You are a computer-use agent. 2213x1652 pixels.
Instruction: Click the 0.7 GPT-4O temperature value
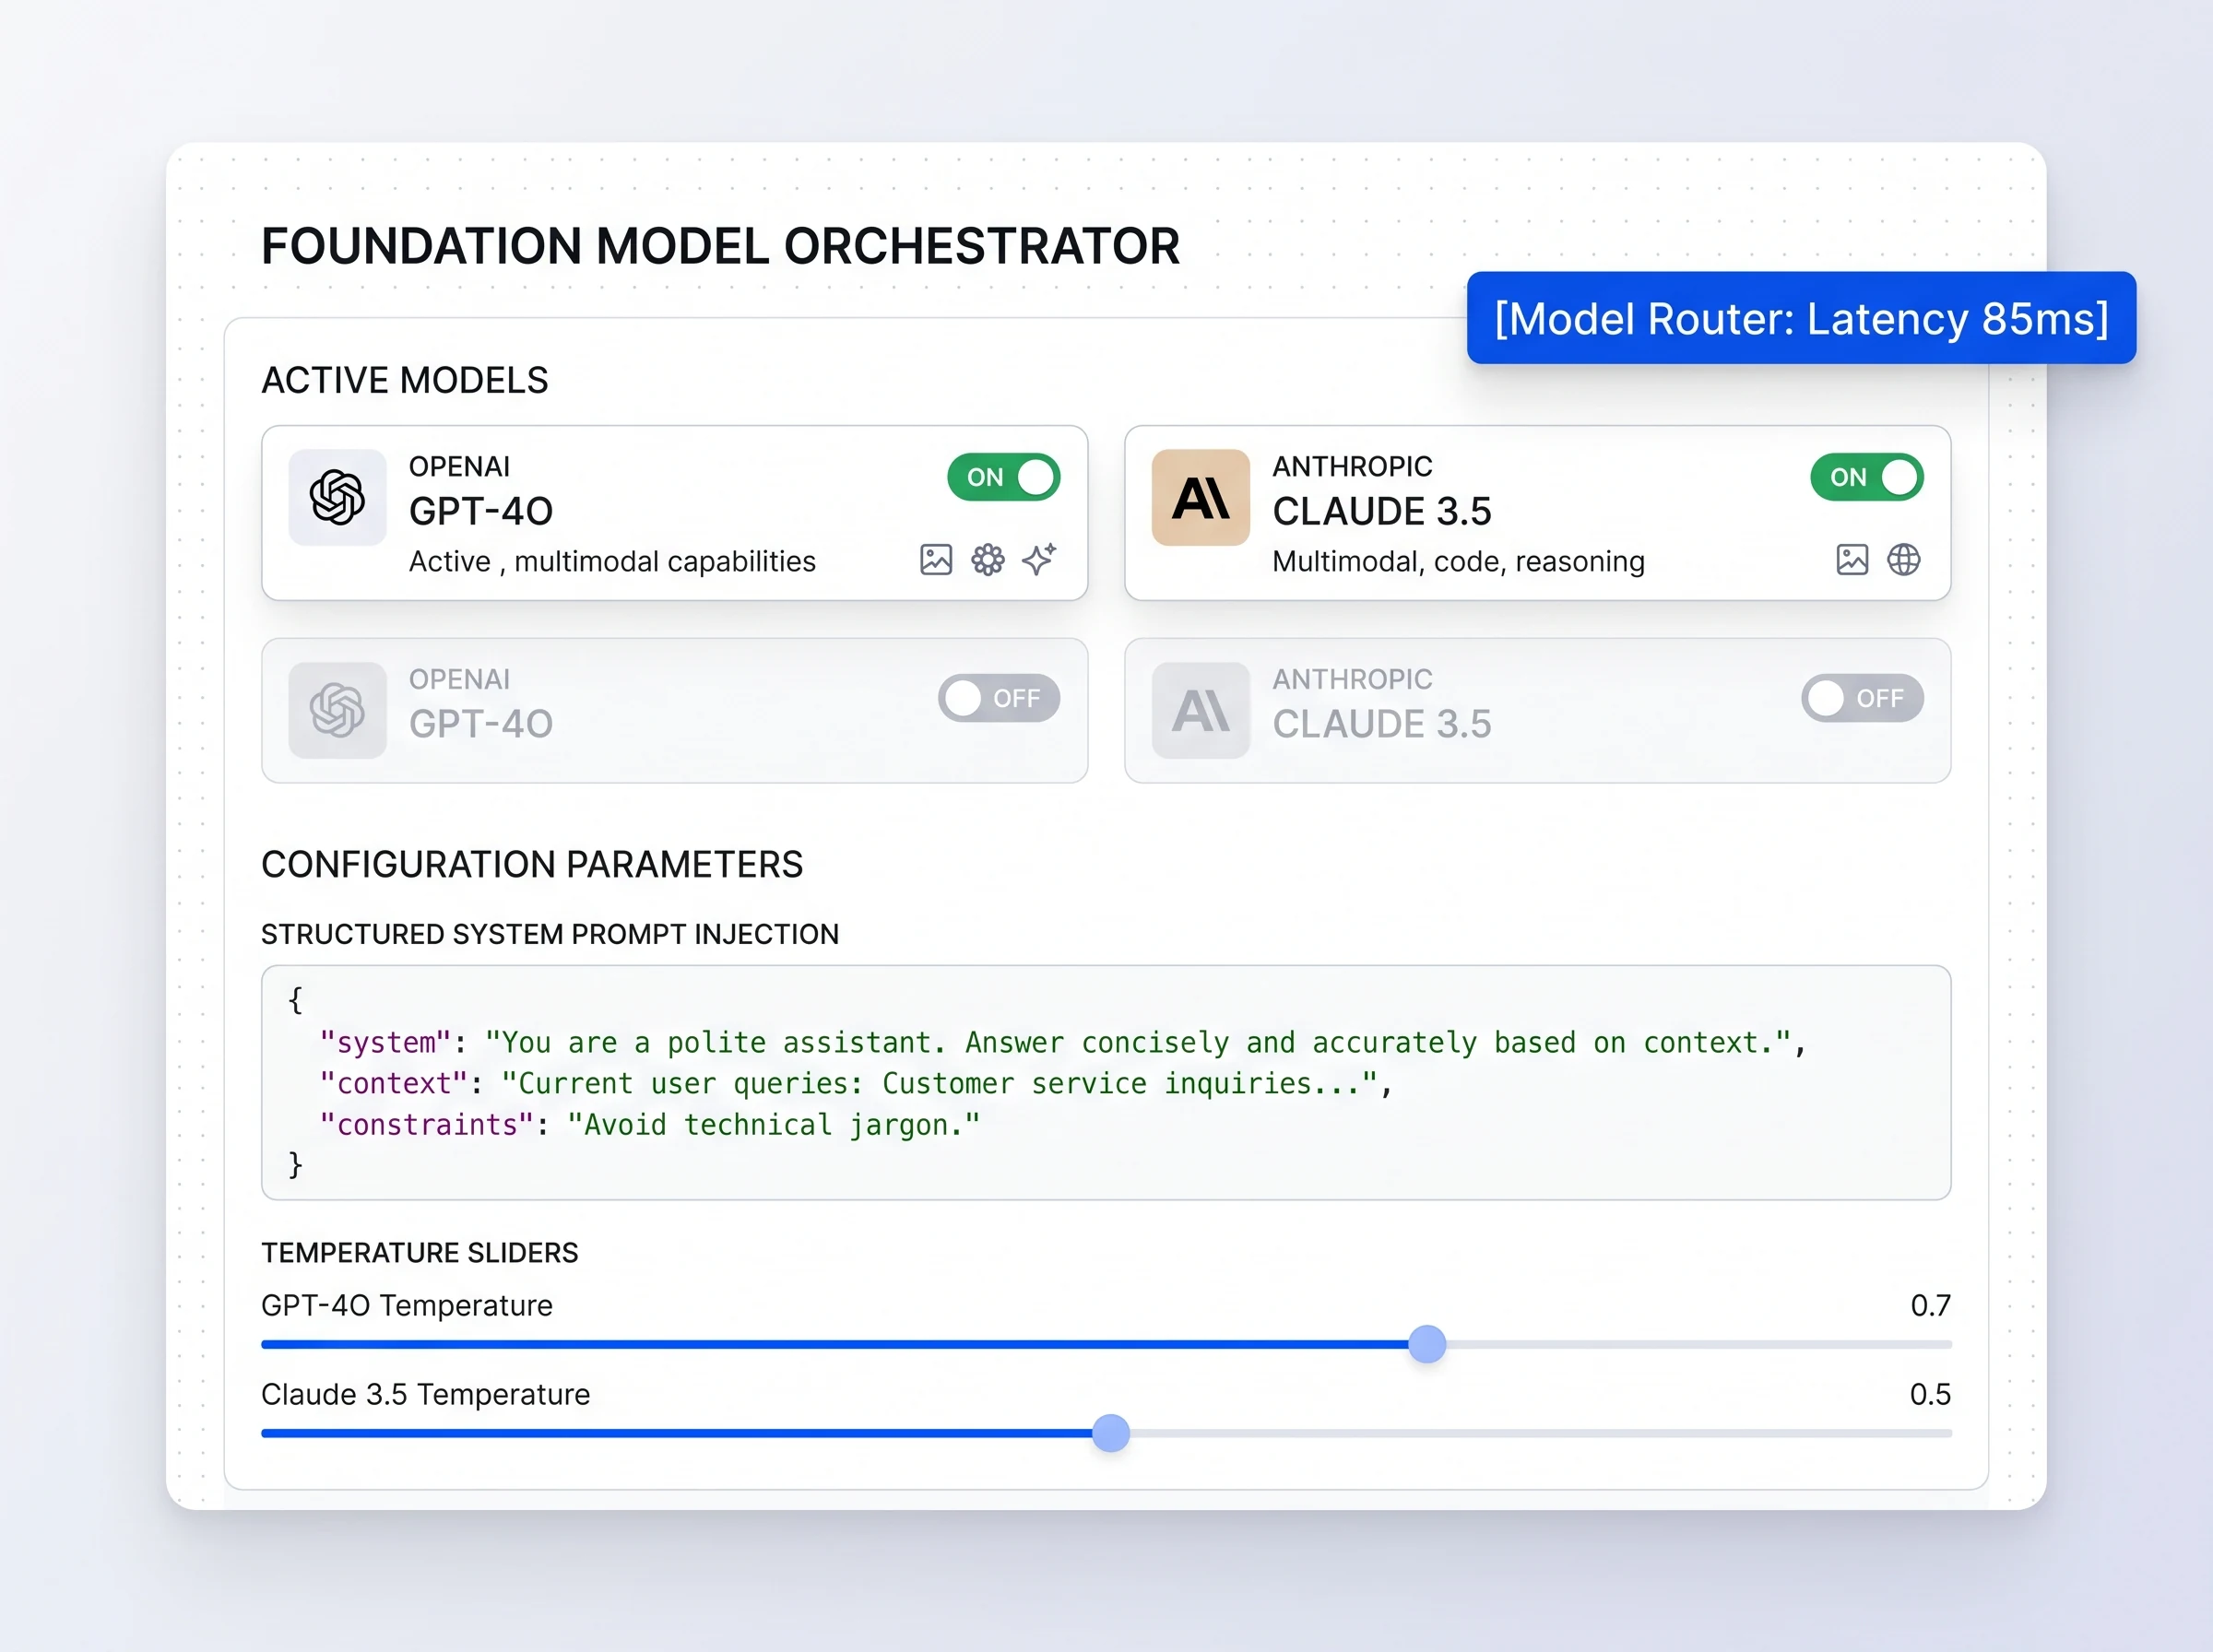click(x=1930, y=1305)
